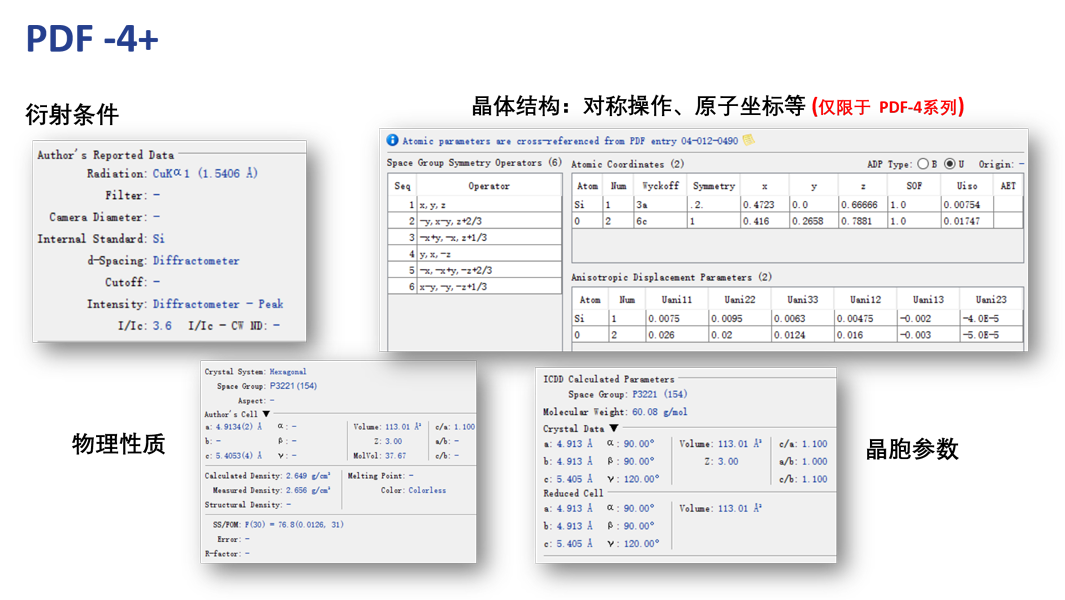Click Uani12 value '0.016'
This screenshot has width=1065, height=600.
pos(865,334)
